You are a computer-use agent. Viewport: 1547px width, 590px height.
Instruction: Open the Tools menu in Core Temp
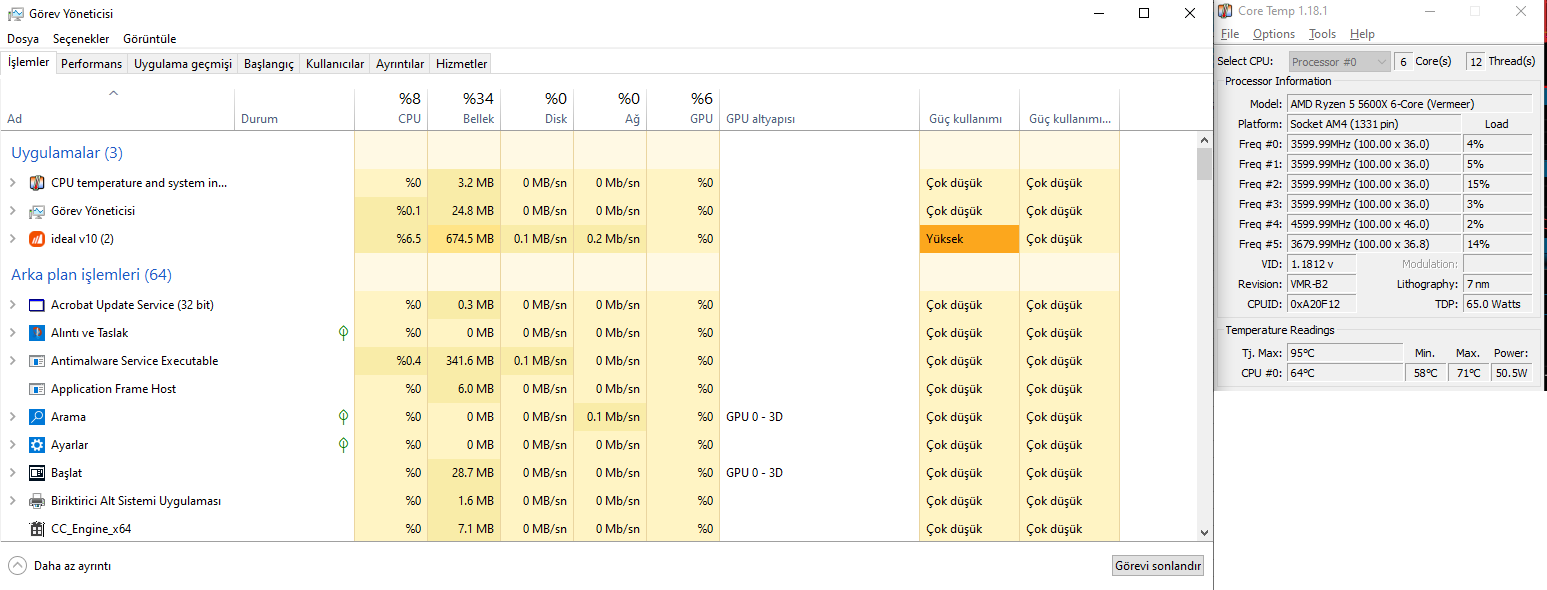point(1322,34)
